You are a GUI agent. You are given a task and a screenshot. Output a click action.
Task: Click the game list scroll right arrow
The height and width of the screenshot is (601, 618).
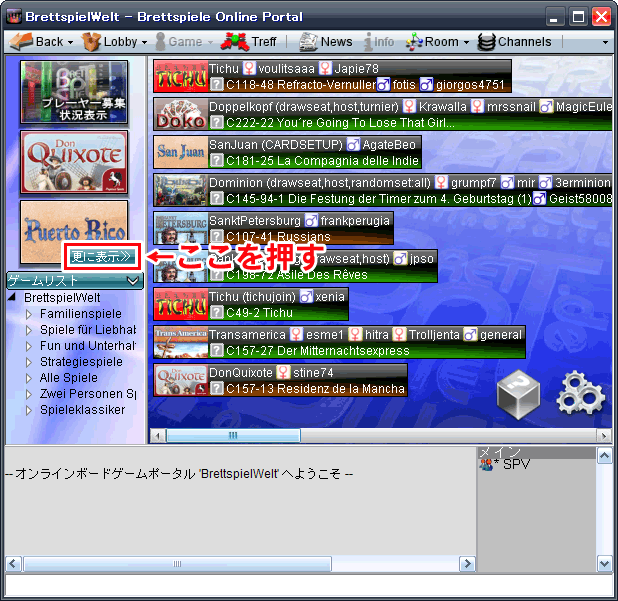604,436
